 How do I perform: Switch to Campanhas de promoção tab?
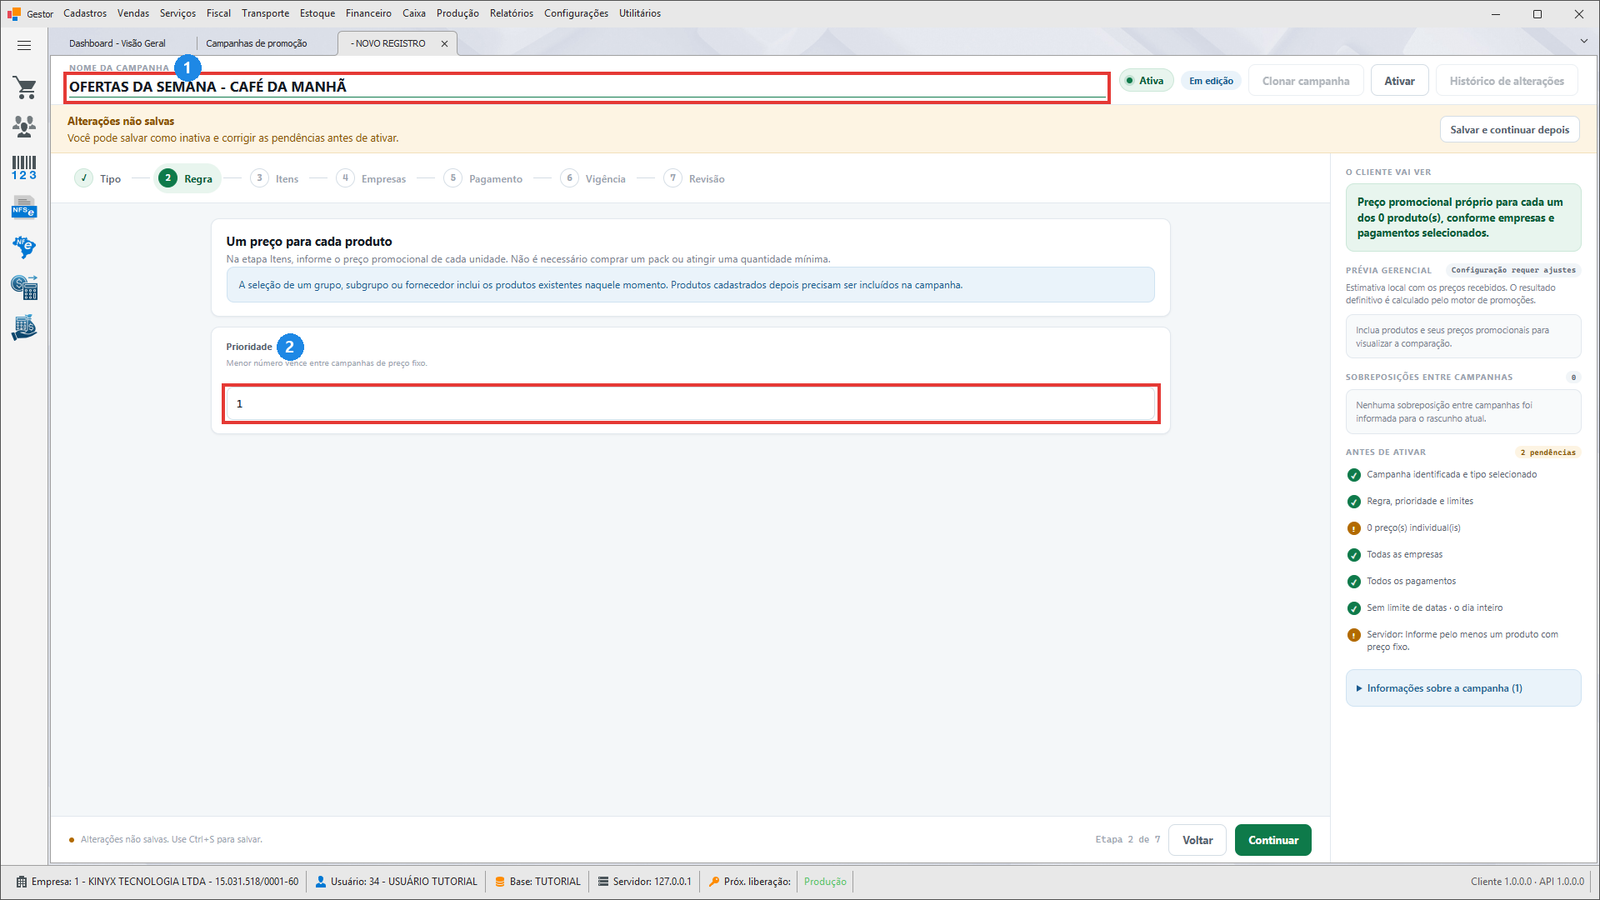pyautogui.click(x=257, y=43)
